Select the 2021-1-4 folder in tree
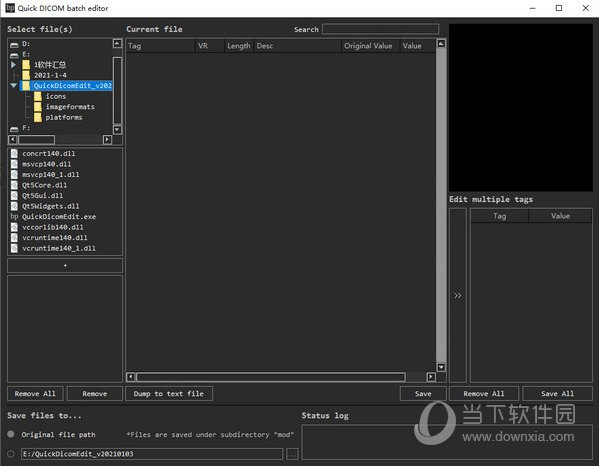 coord(50,75)
